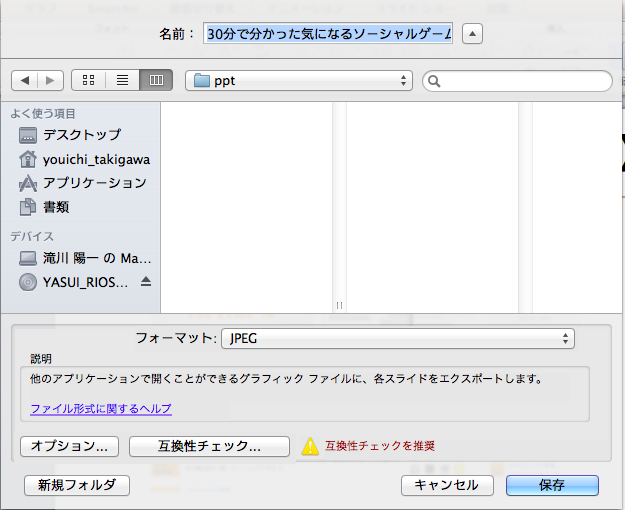Image resolution: width=625 pixels, height=510 pixels.
Task: Switch to column view
Action: point(156,80)
